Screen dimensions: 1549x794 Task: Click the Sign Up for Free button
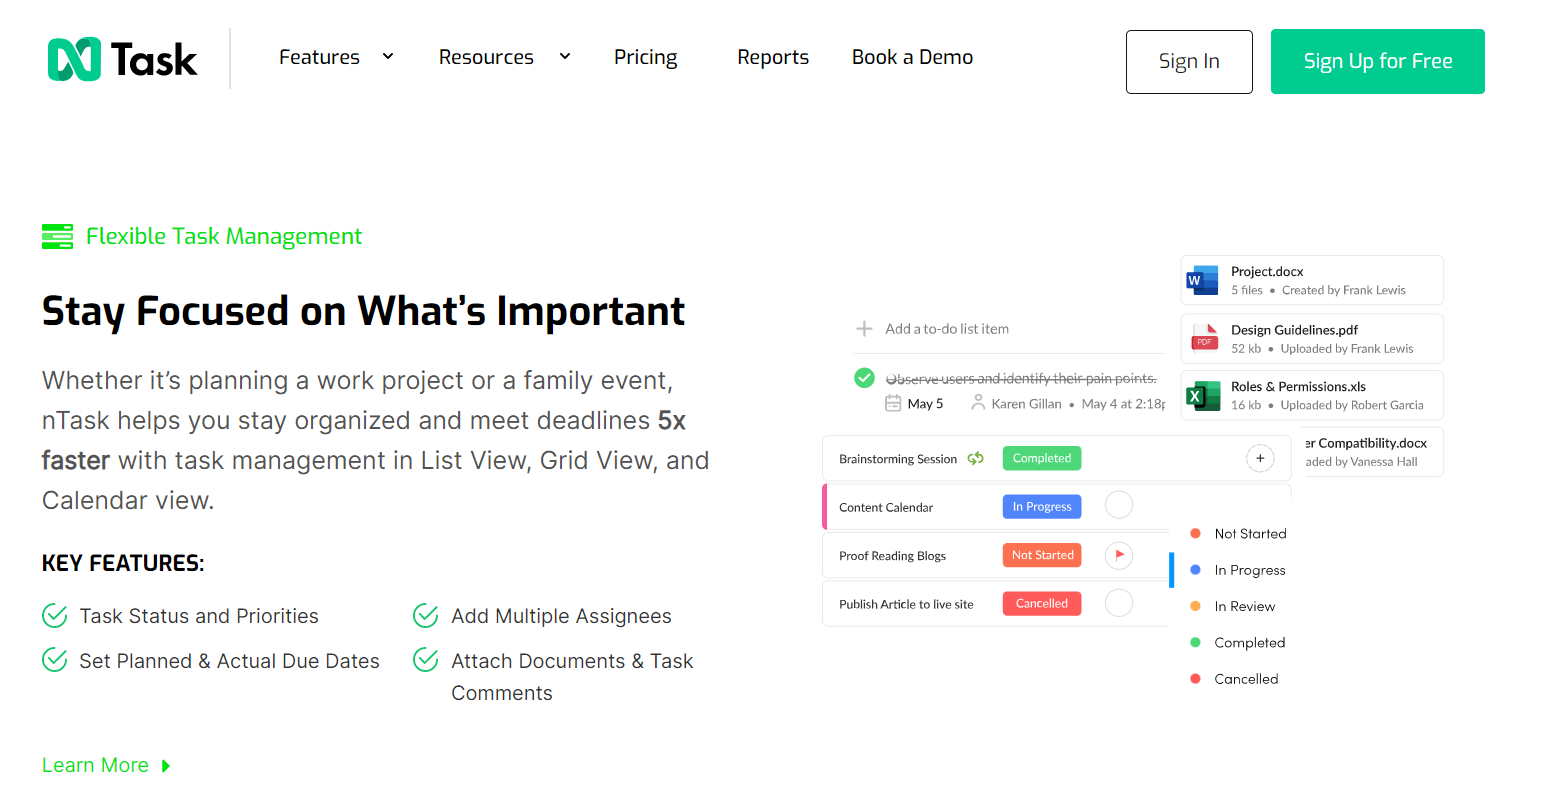(x=1377, y=61)
